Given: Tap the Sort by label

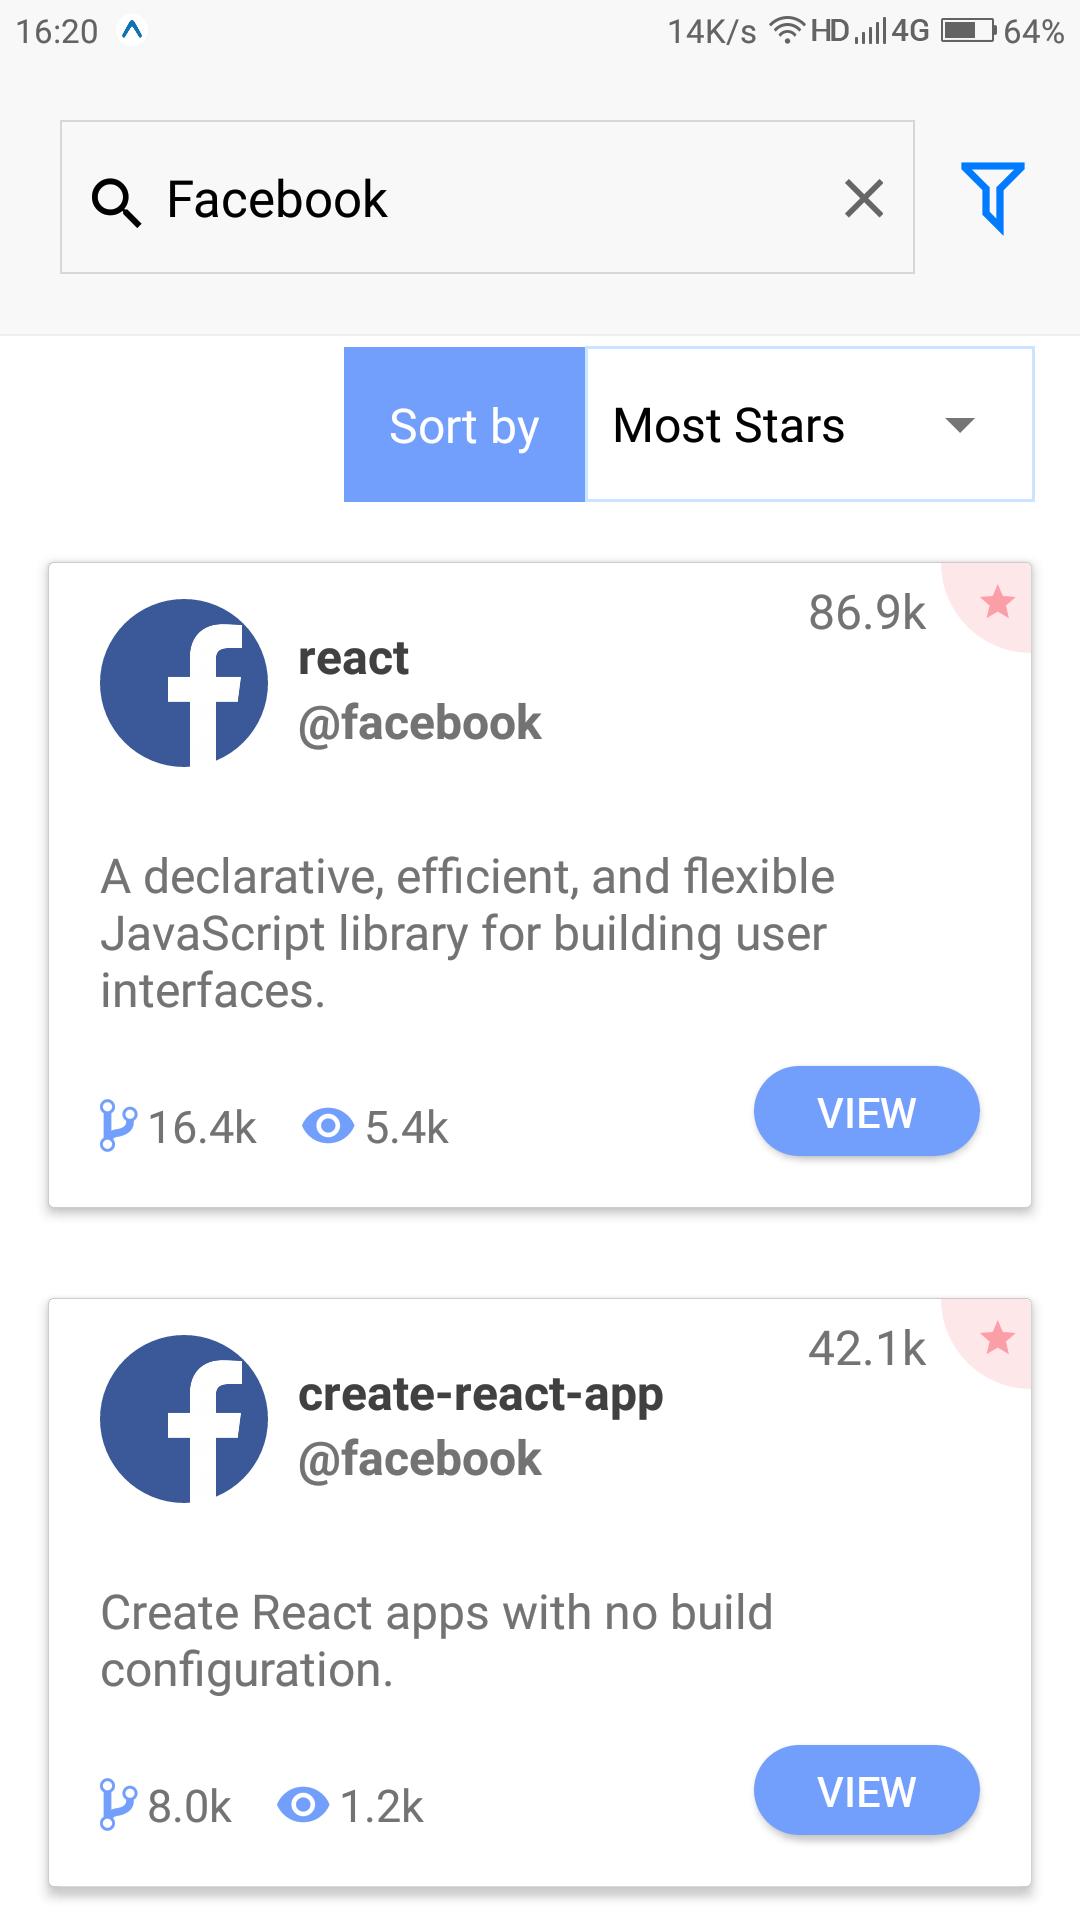Looking at the screenshot, I should [464, 425].
